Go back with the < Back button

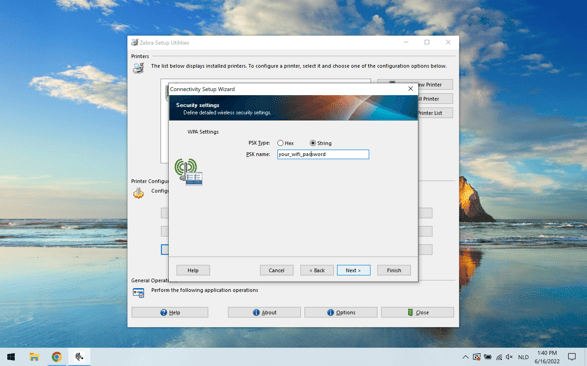317,270
